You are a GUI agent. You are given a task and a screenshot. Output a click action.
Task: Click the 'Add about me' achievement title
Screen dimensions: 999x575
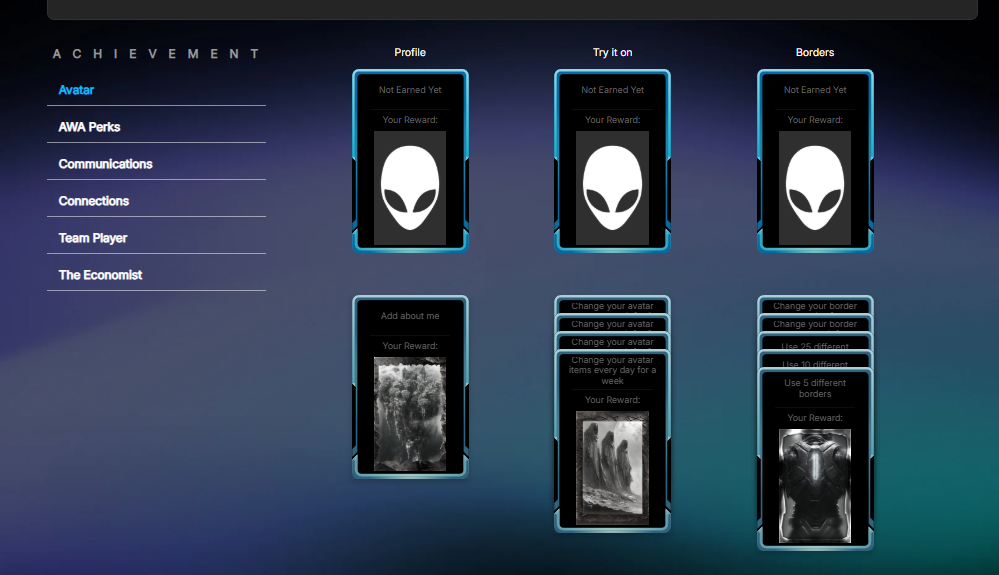[x=410, y=316]
